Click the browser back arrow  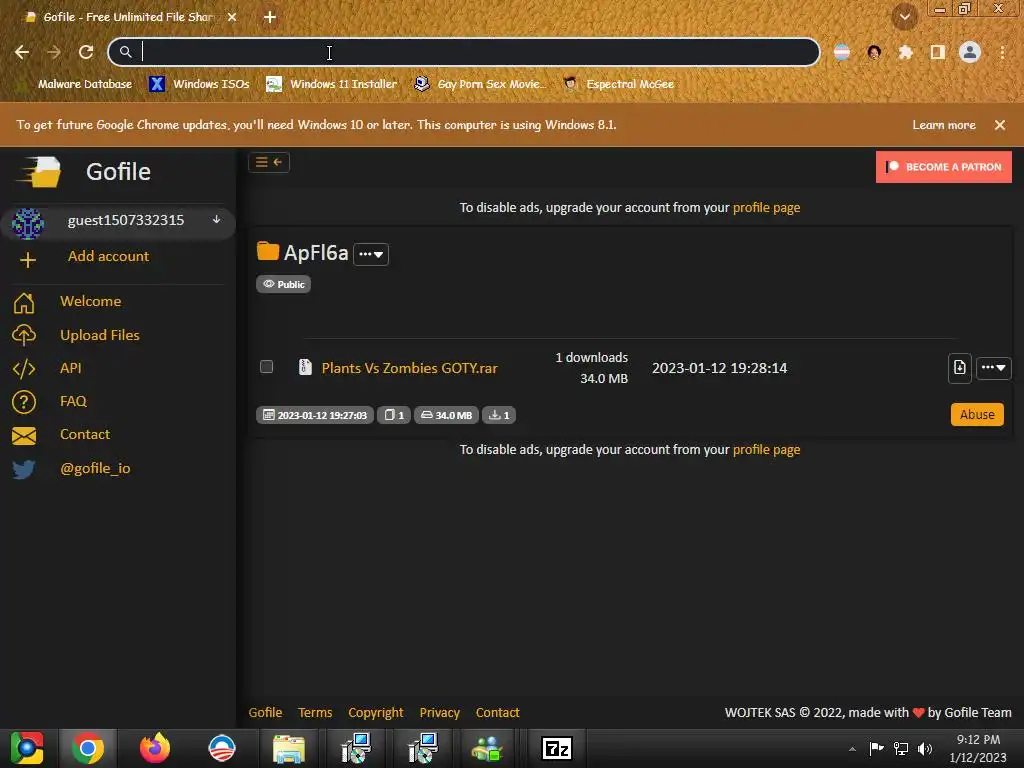coord(22,52)
